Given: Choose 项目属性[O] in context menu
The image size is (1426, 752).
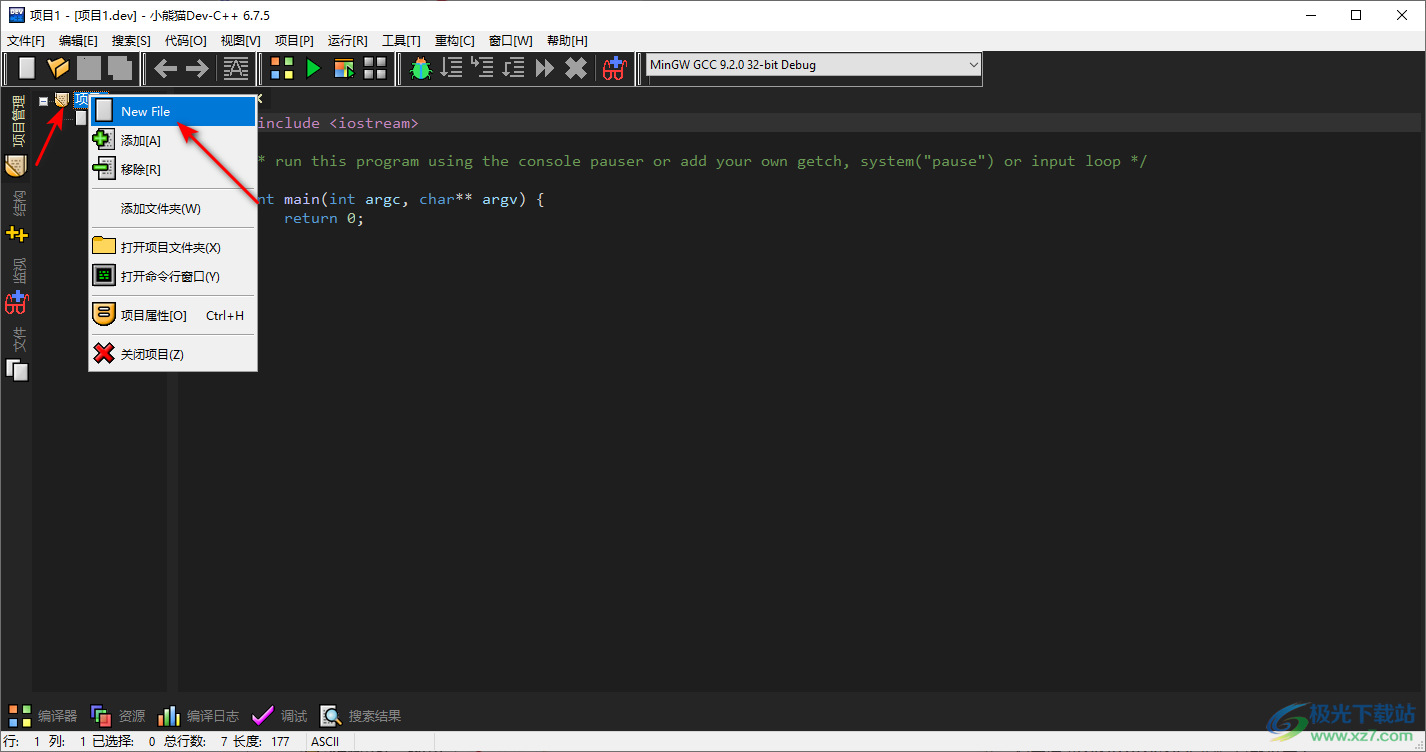Looking at the screenshot, I should pos(173,315).
